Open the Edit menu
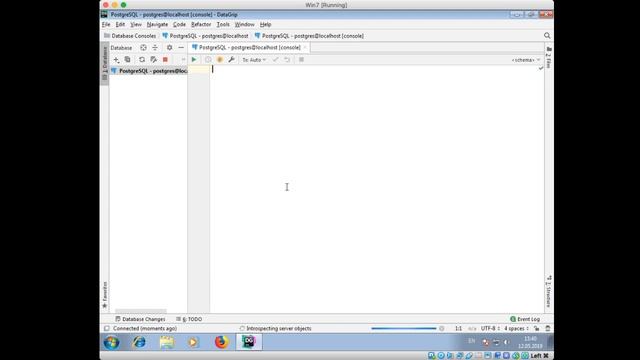Viewport: 640px width, 360px height. (x=120, y=24)
